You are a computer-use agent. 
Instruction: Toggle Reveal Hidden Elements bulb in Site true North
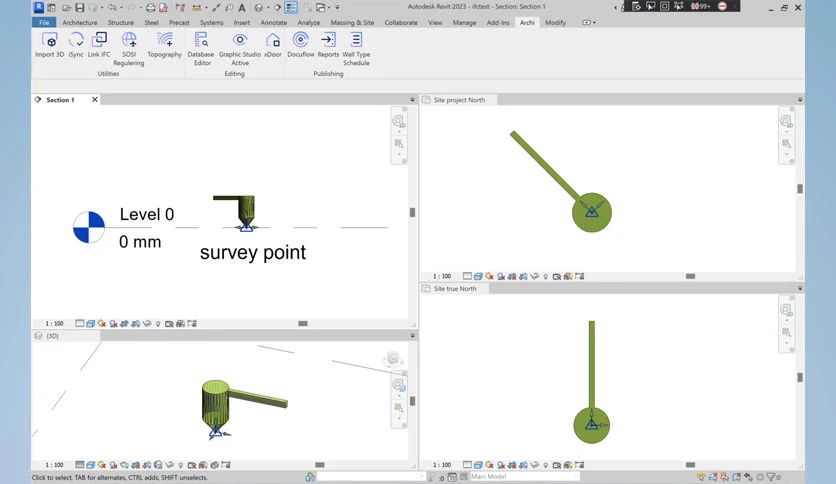point(545,465)
